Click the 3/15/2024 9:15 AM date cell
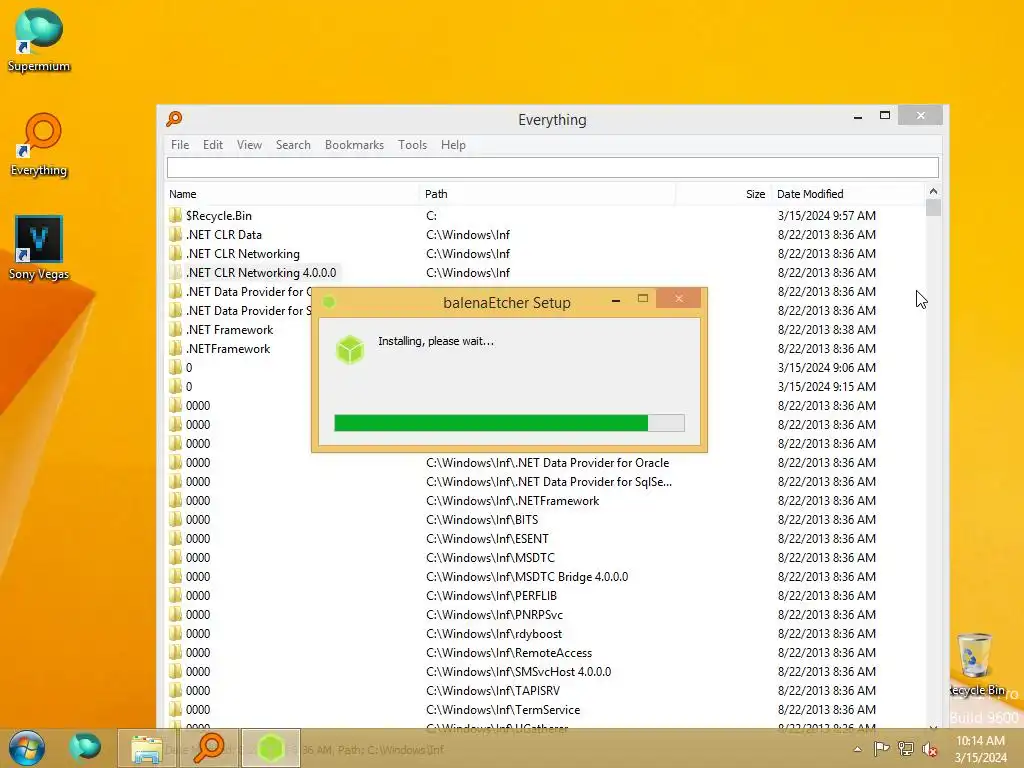 [827, 387]
